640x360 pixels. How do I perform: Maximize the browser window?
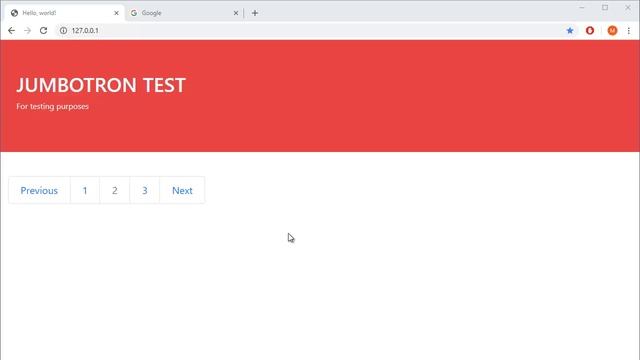pyautogui.click(x=605, y=7)
